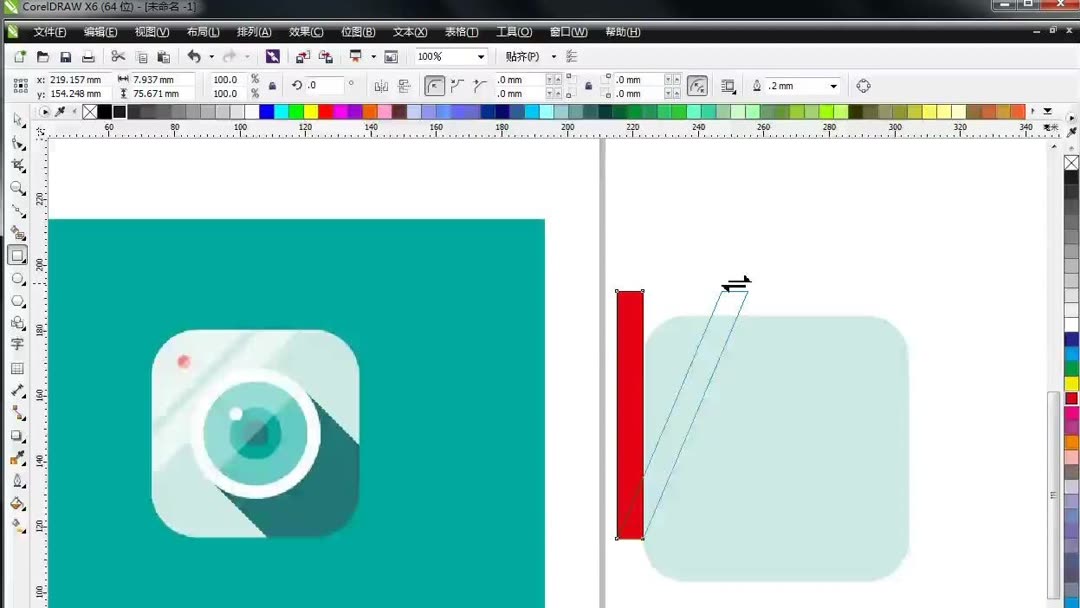Select the Polygon tool
This screenshot has height=608, width=1080.
pos(18,301)
